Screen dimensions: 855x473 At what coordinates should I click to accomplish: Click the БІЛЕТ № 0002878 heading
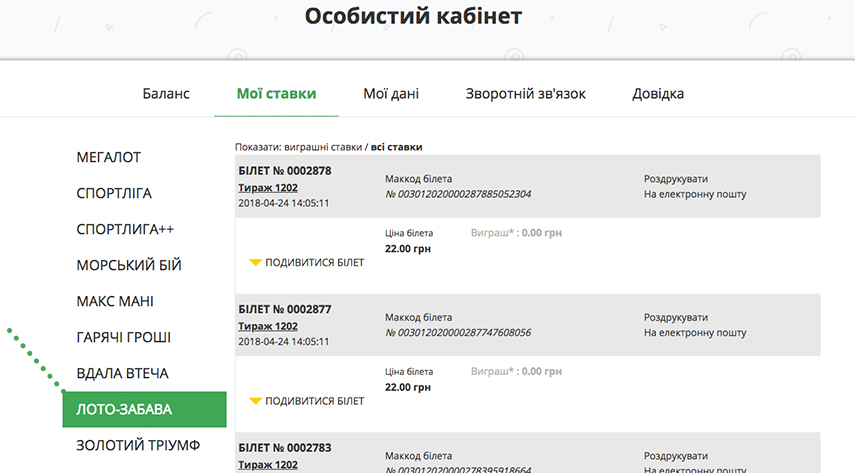tap(285, 171)
